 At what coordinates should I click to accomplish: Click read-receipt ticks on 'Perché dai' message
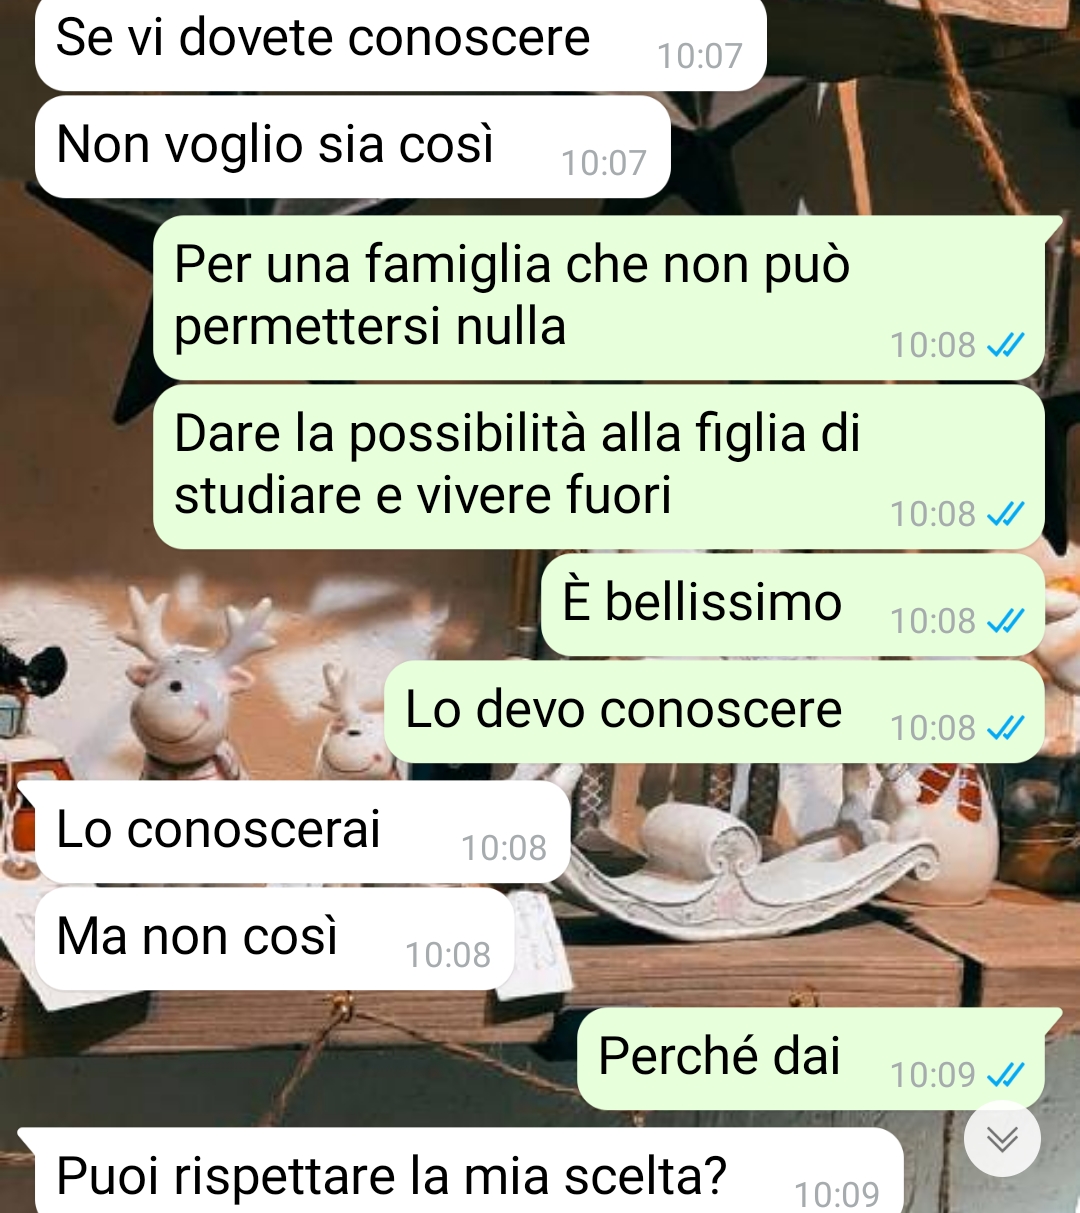(1005, 1075)
